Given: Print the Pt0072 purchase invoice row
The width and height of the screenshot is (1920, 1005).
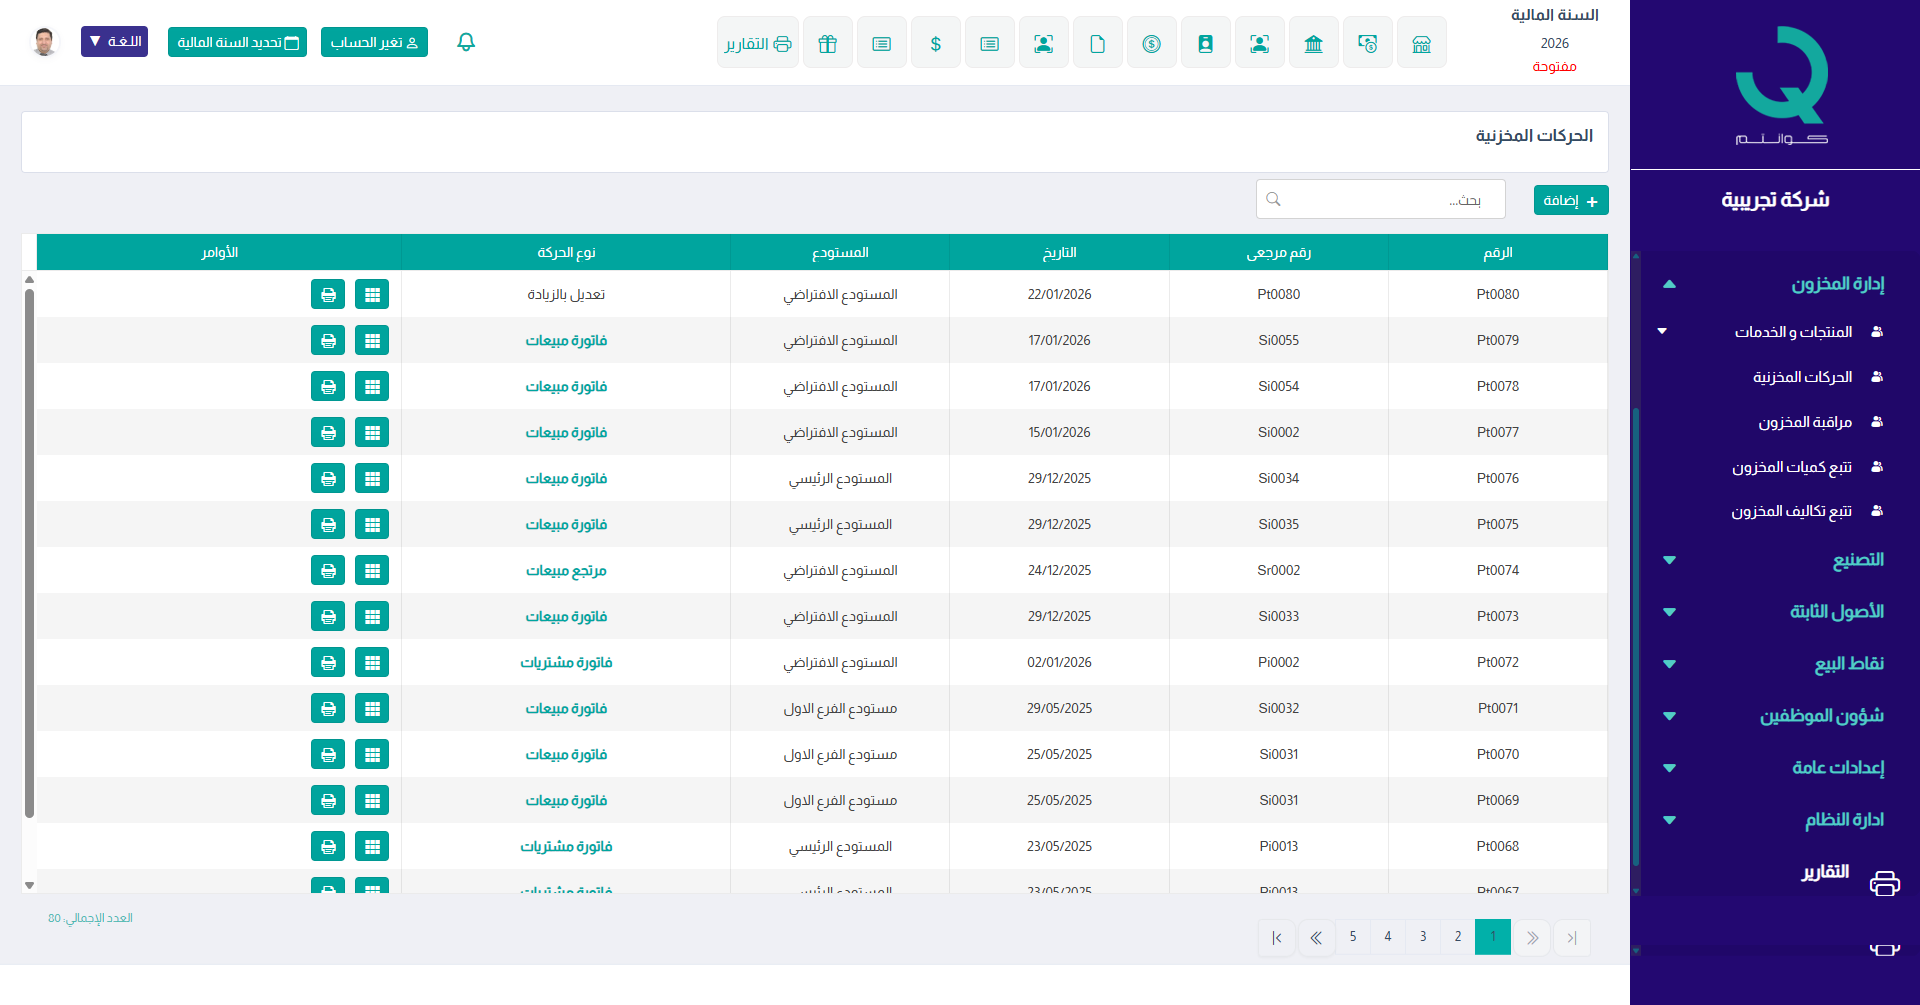Looking at the screenshot, I should [328, 663].
